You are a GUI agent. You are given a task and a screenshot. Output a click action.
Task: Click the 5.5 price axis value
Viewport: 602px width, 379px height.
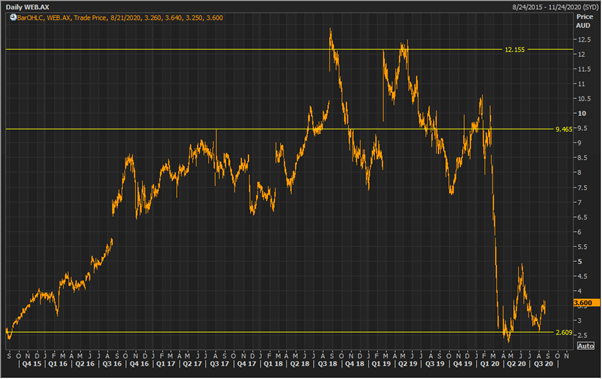[581, 247]
